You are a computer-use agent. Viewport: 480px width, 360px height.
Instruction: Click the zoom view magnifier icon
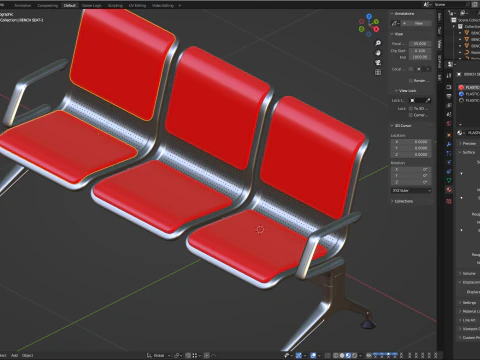(378, 43)
